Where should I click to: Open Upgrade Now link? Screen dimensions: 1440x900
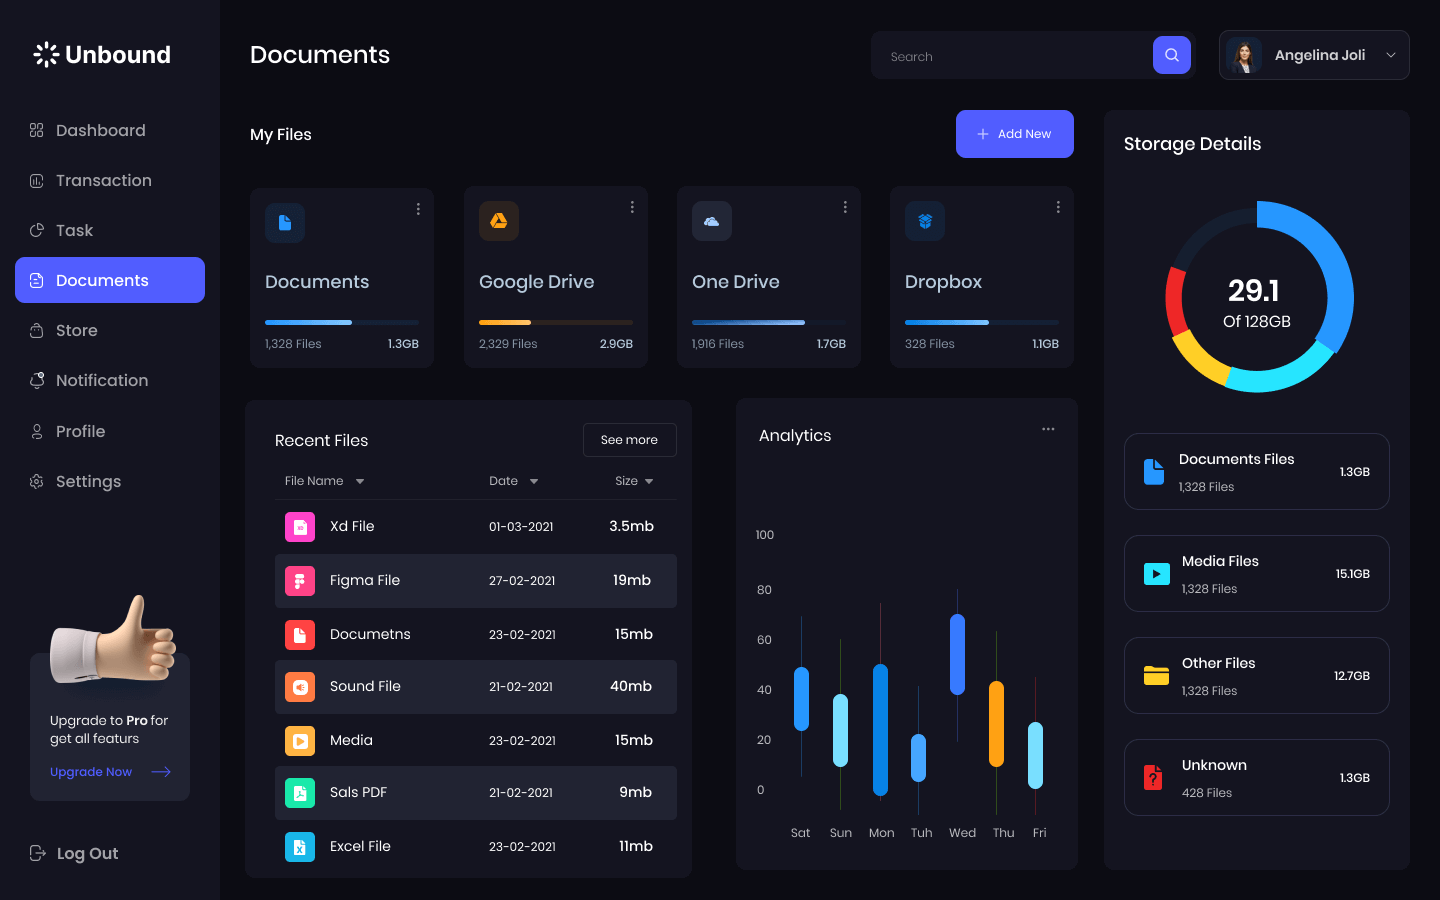pyautogui.click(x=90, y=771)
